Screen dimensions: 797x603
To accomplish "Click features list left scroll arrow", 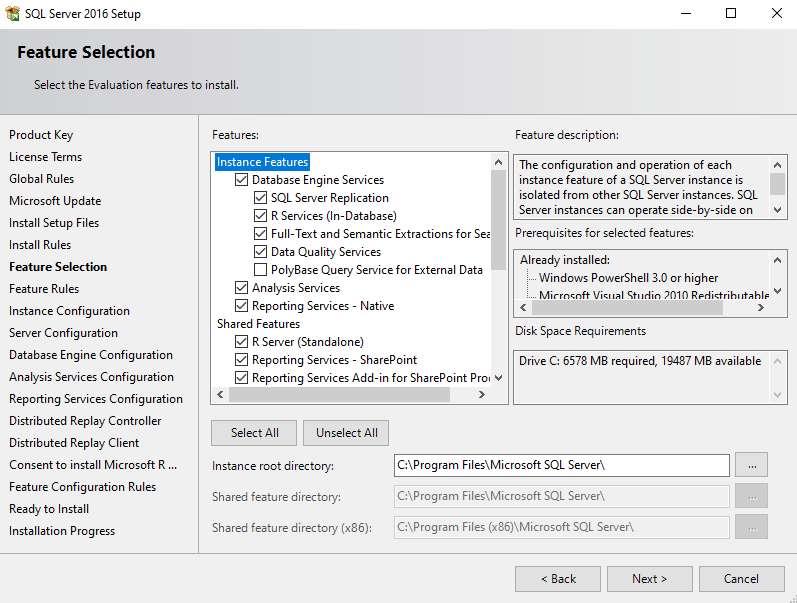I will point(220,395).
